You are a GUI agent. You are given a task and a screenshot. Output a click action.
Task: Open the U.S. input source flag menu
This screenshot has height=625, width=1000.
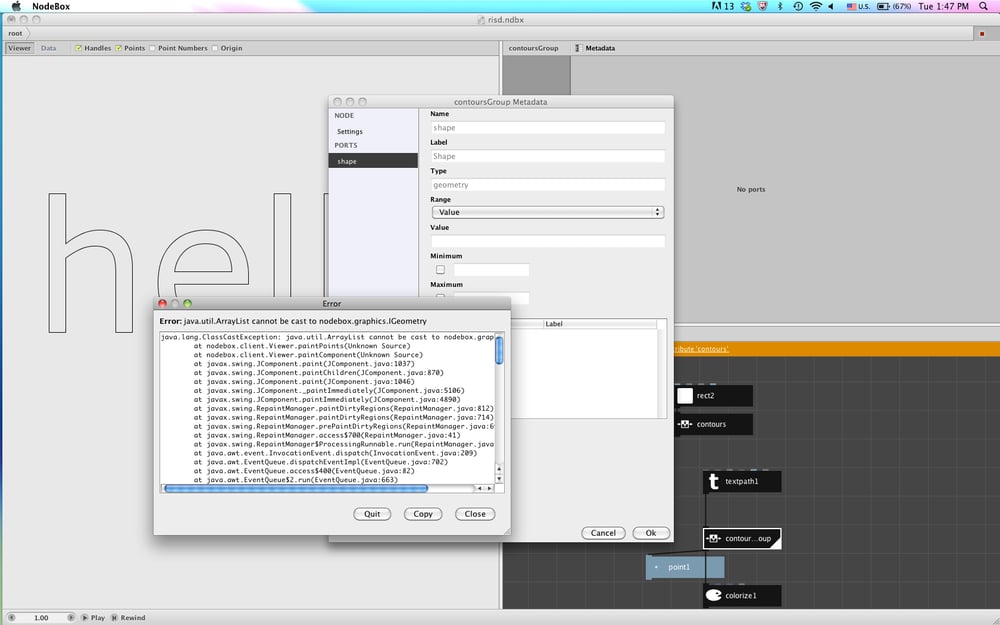coord(858,6)
